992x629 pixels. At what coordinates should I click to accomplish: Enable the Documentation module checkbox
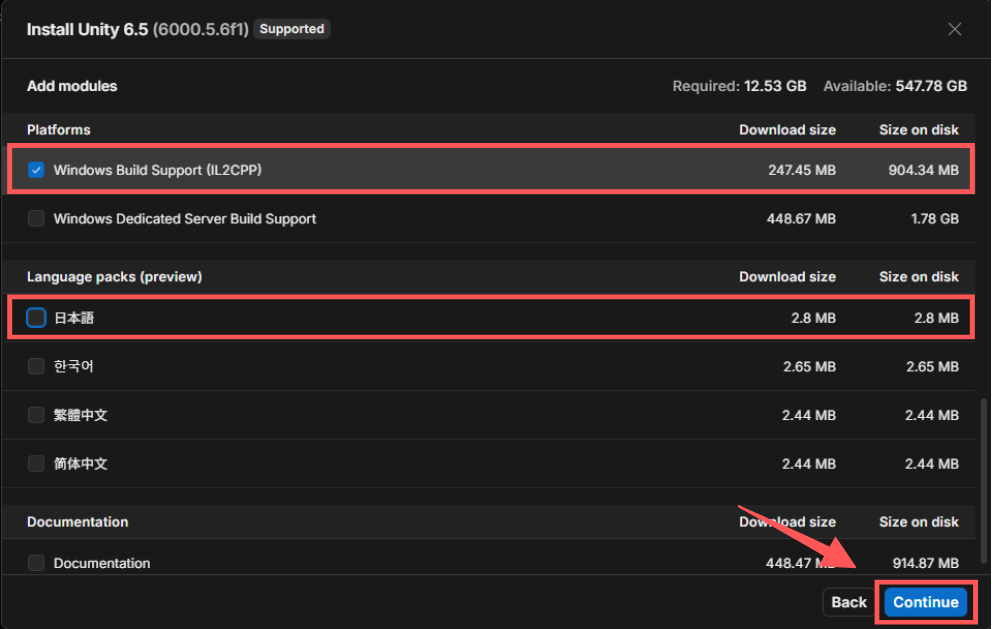[36, 563]
